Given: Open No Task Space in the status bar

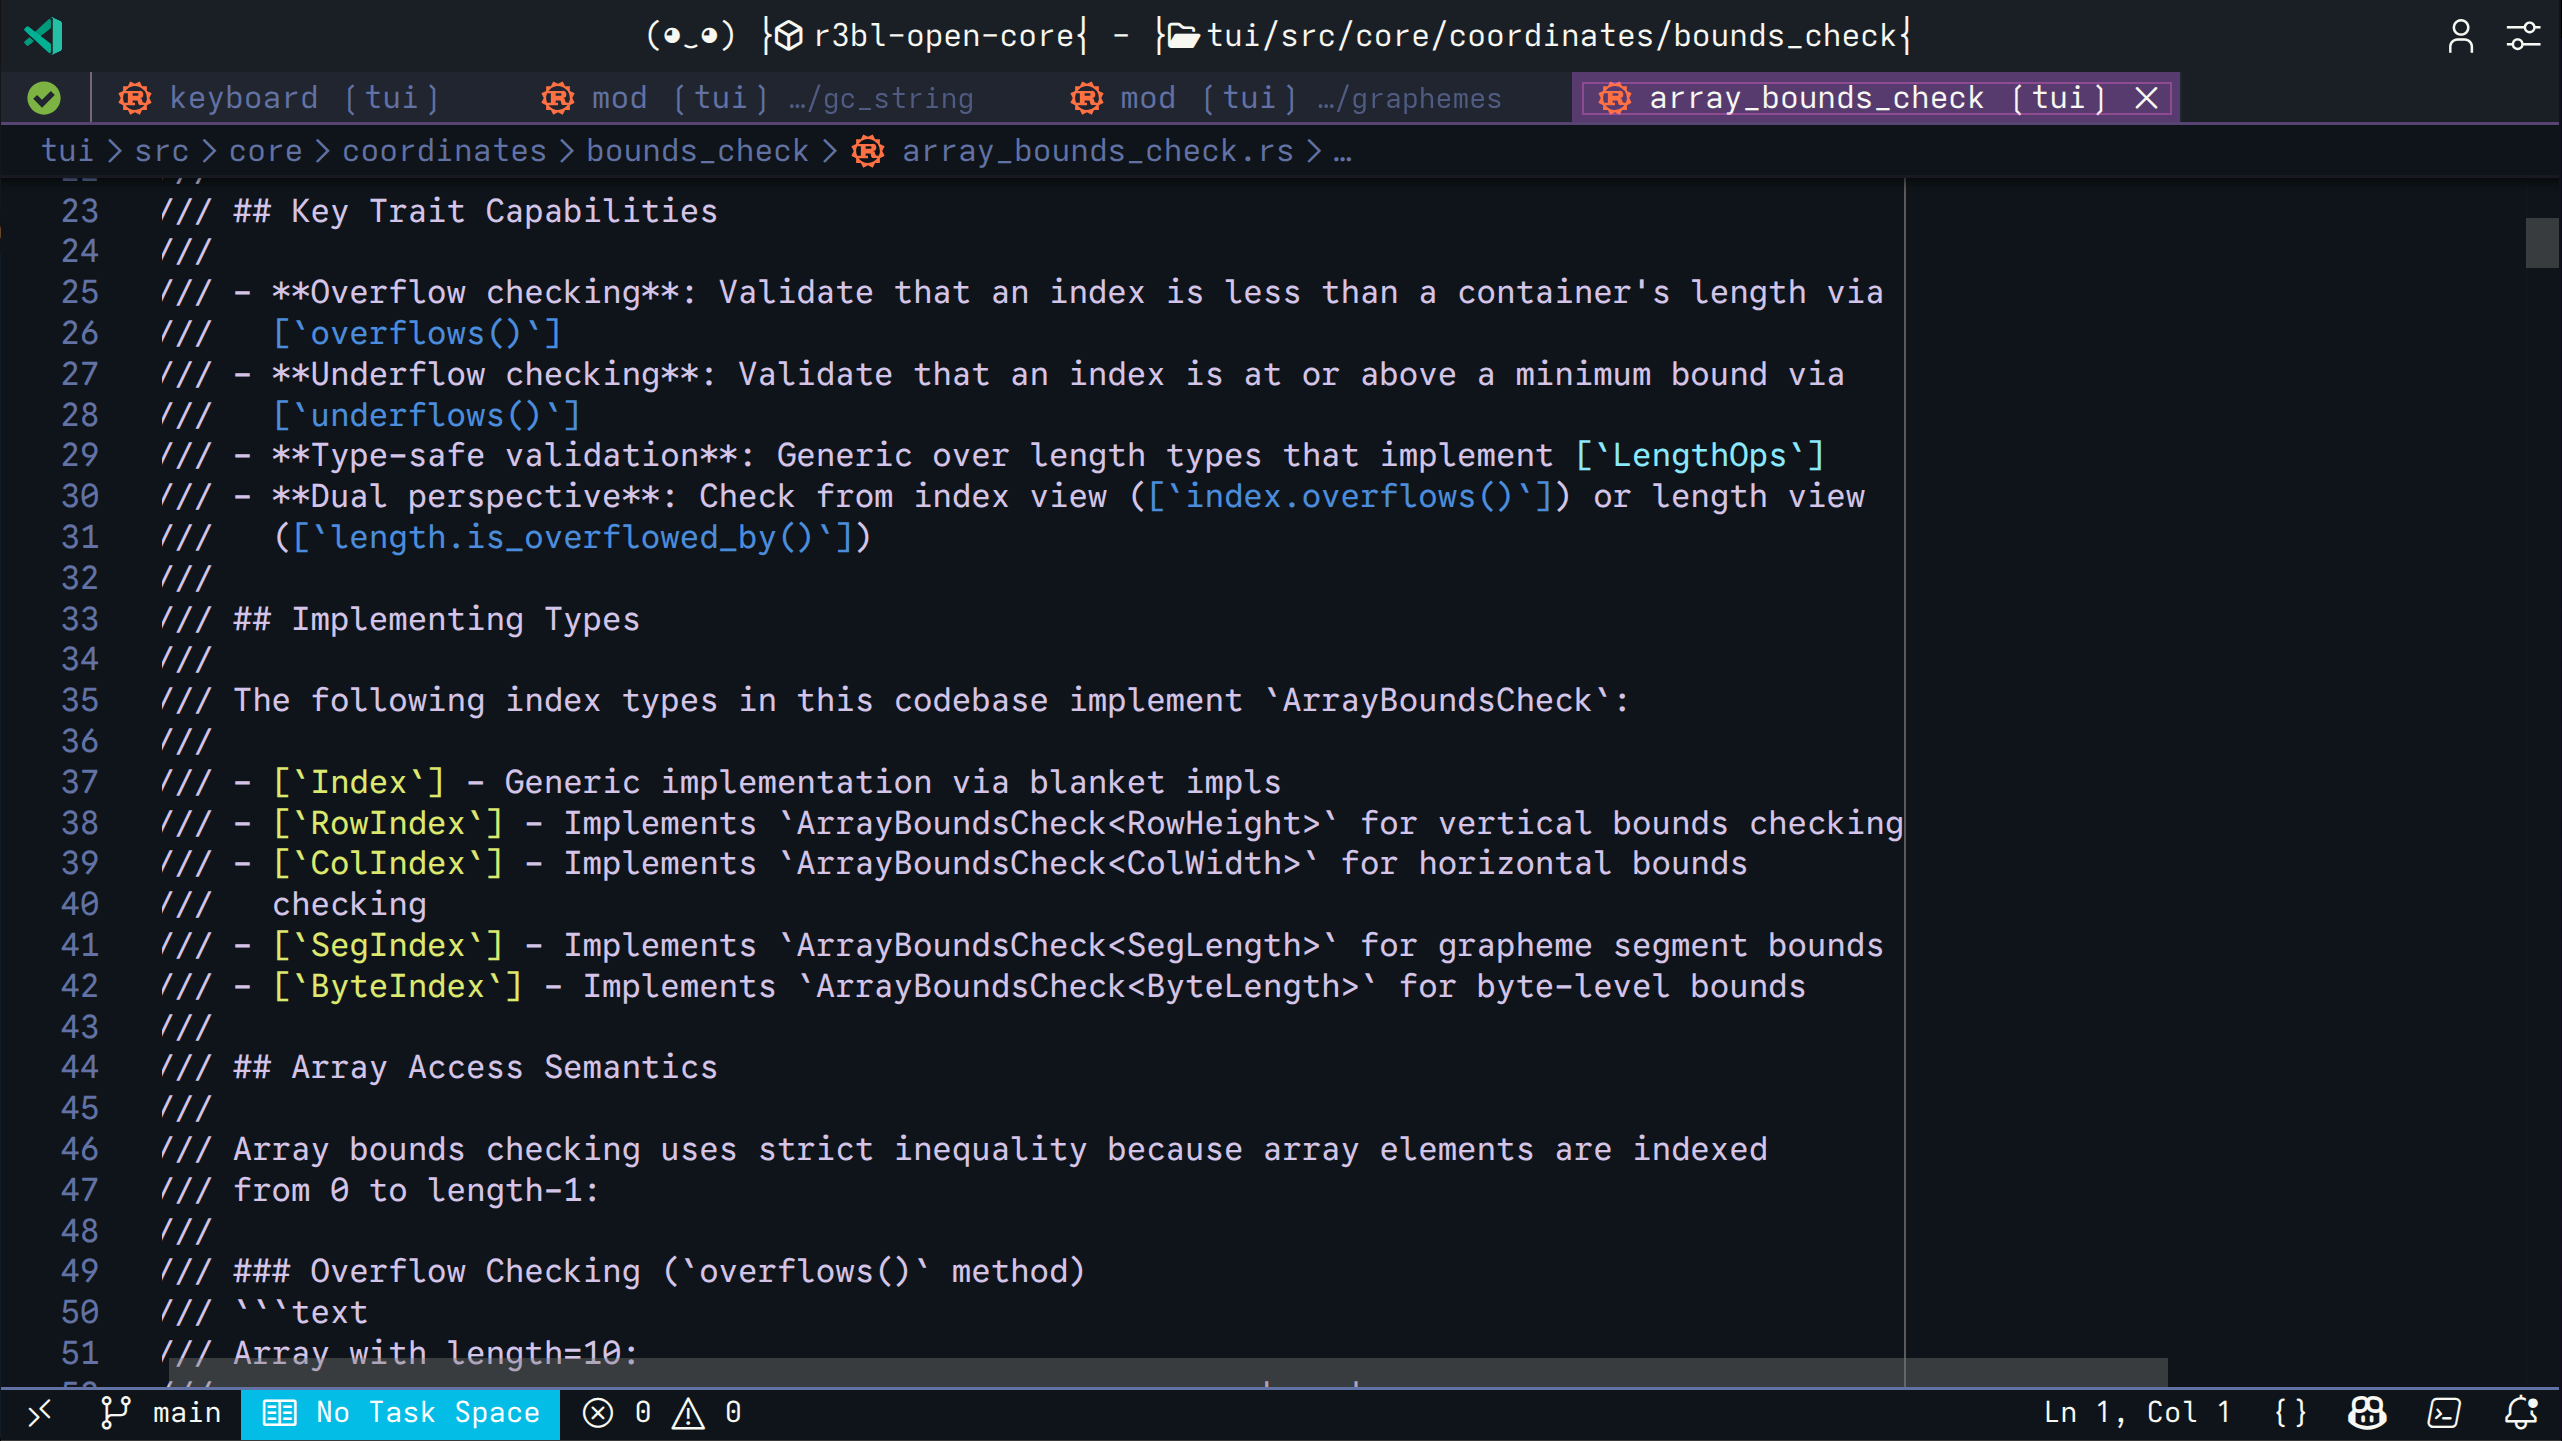Looking at the screenshot, I should click(x=400, y=1413).
